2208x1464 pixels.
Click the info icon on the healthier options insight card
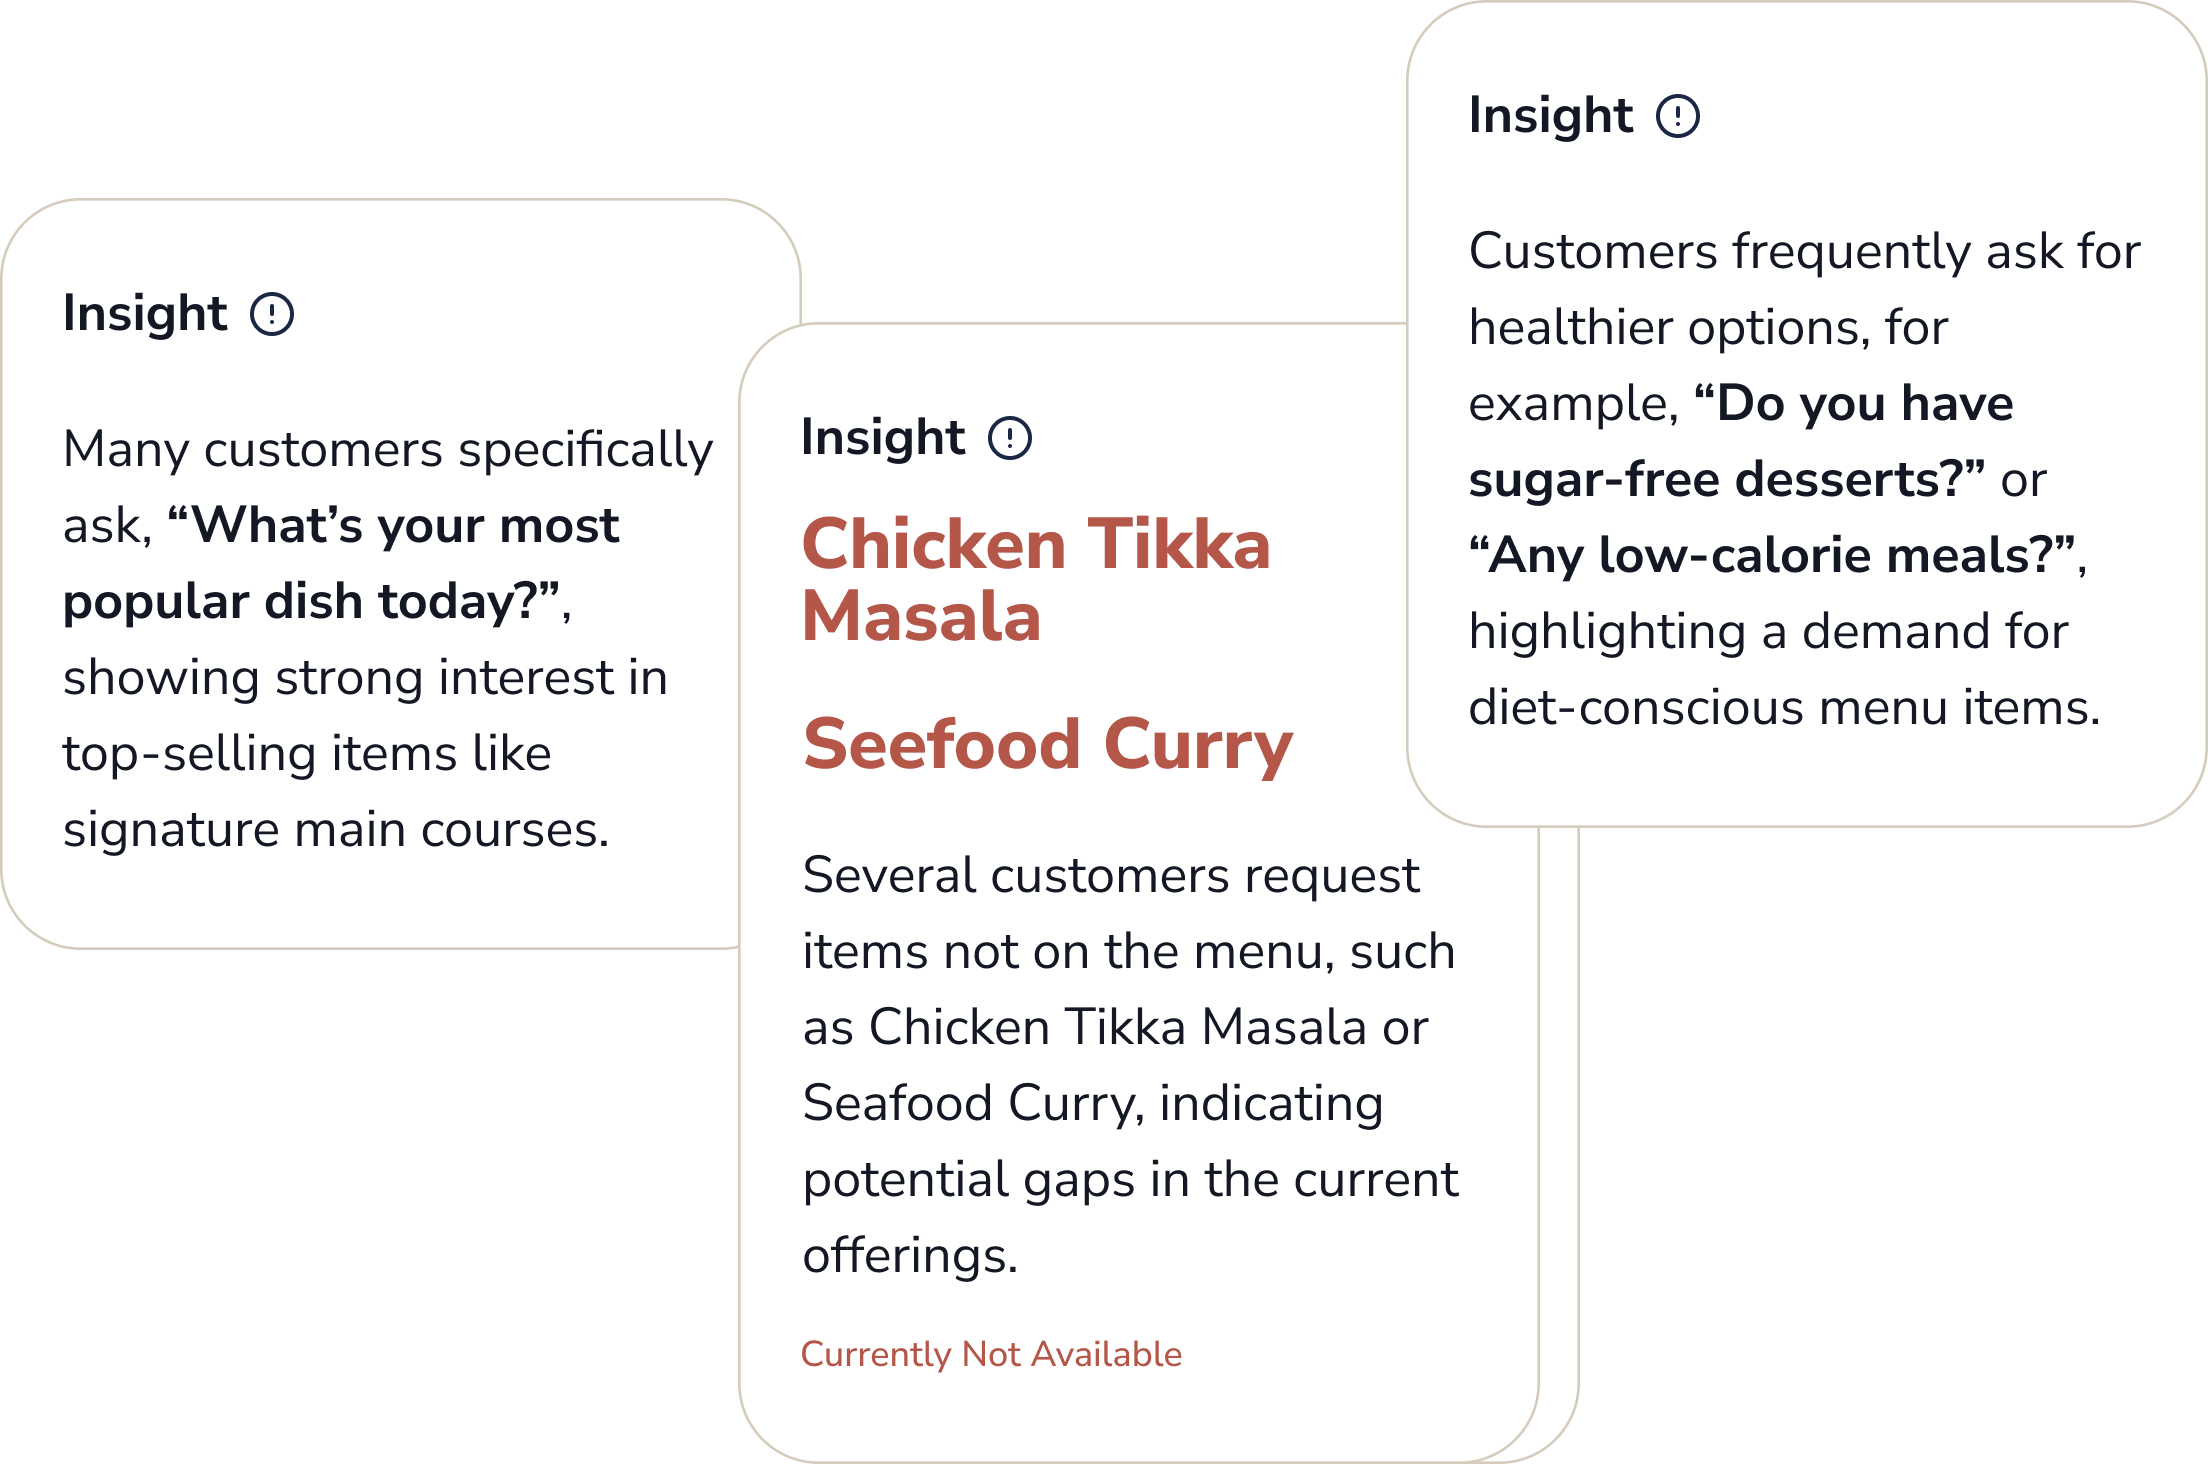pyautogui.click(x=1678, y=116)
